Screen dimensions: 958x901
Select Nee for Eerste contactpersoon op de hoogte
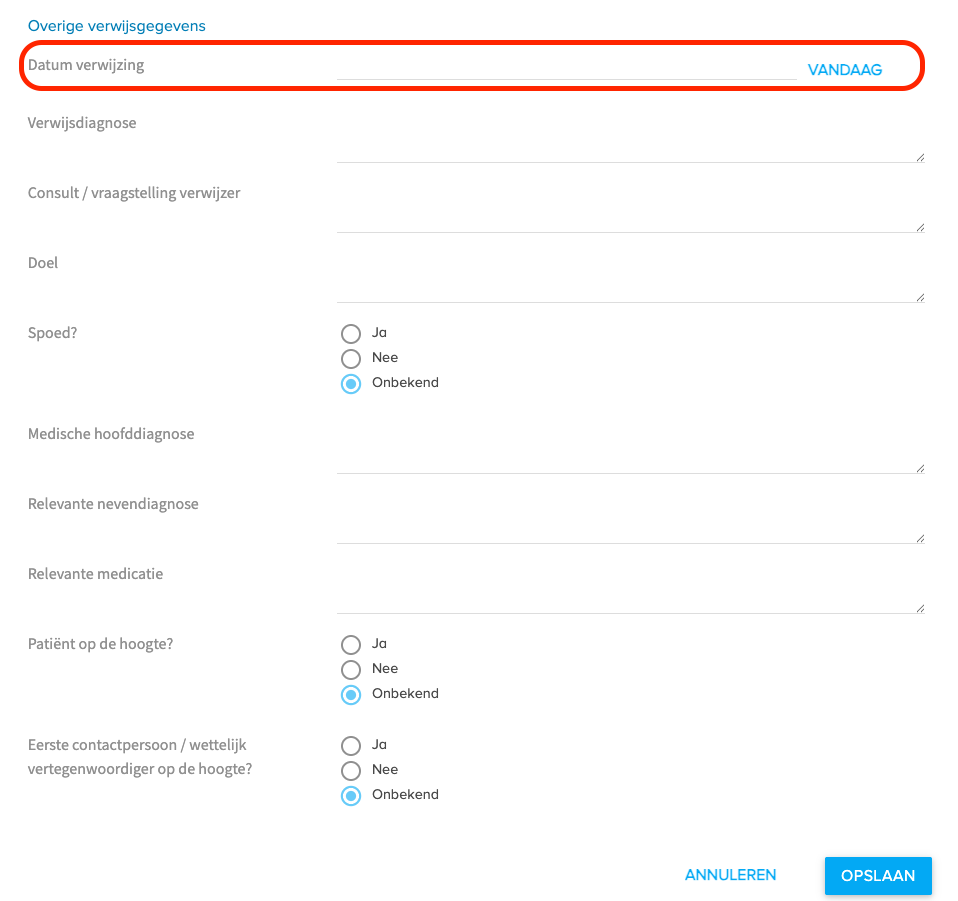351,770
